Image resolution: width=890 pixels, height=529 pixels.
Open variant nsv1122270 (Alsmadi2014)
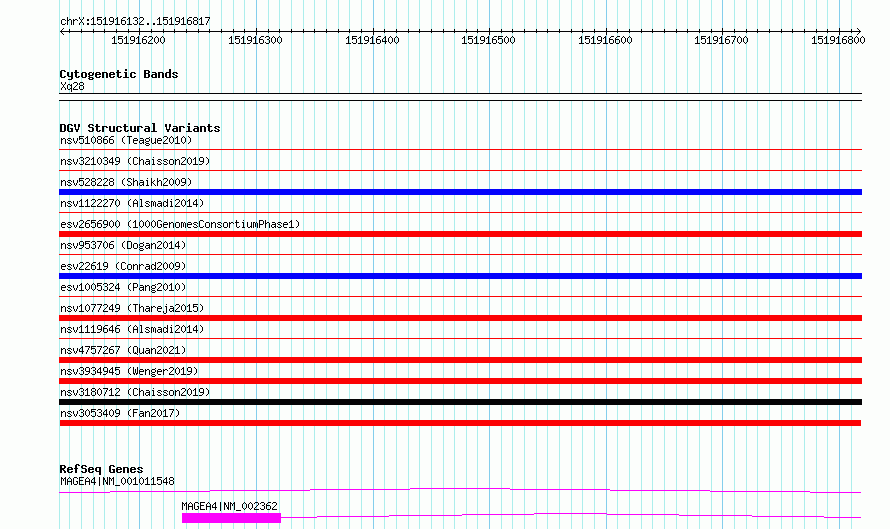click(x=132, y=203)
